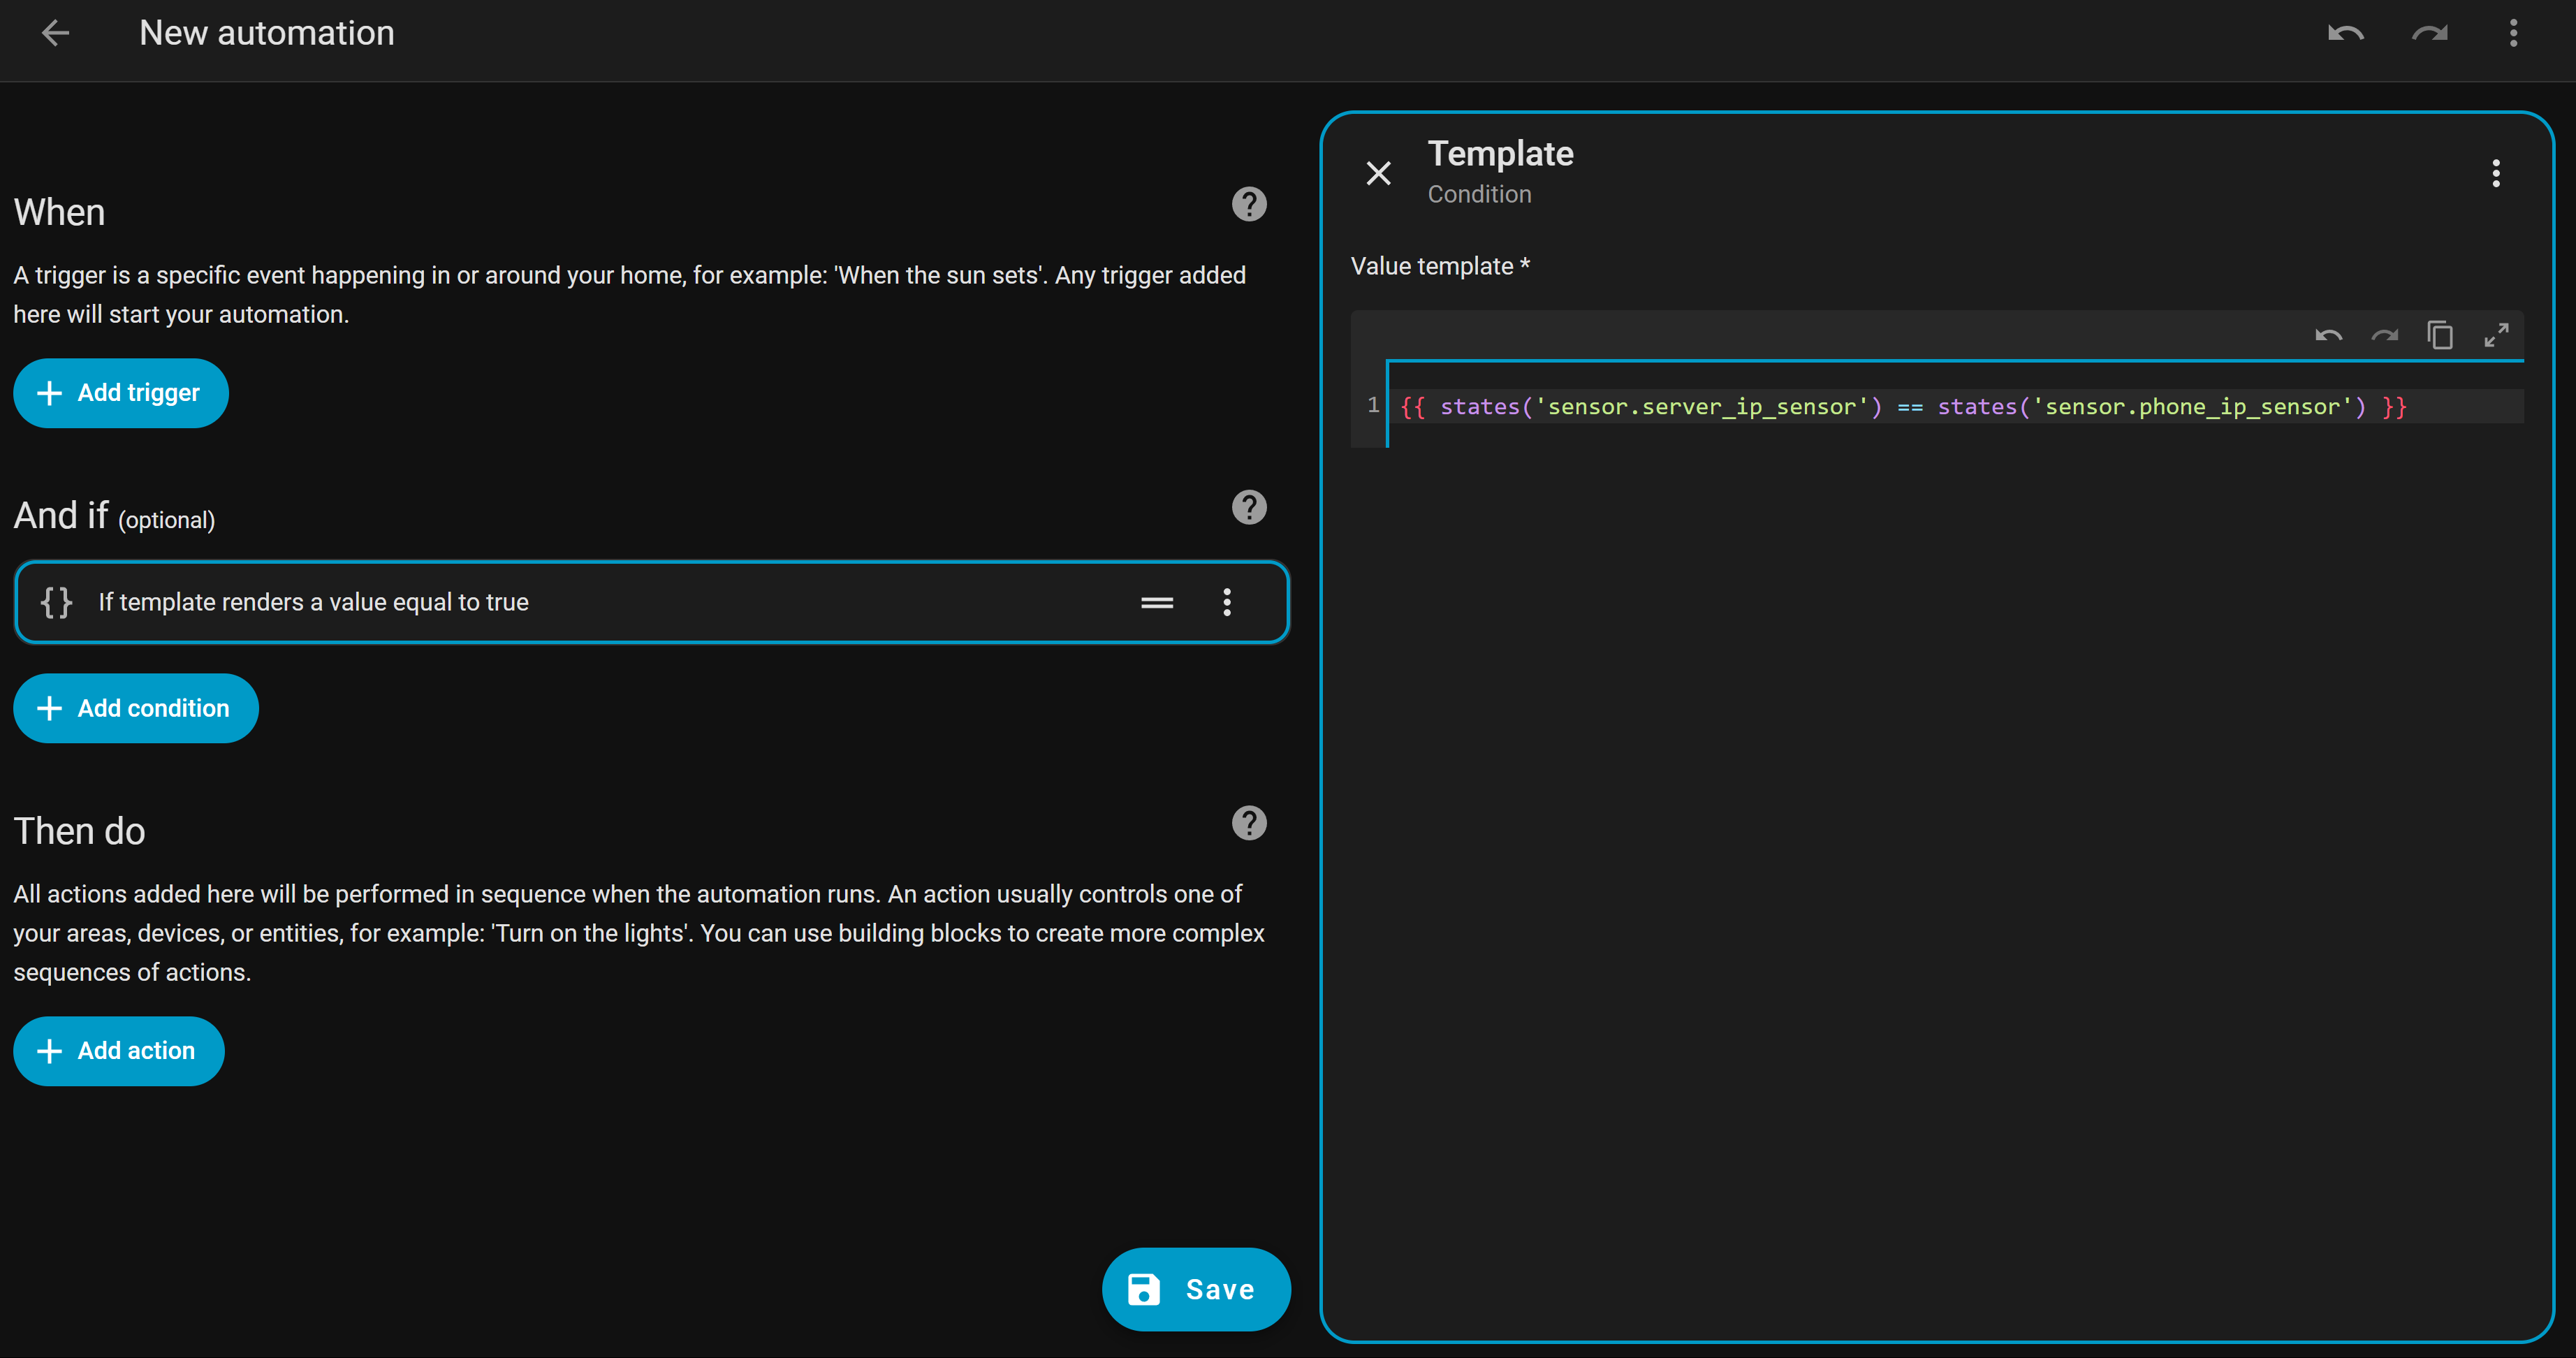The width and height of the screenshot is (2576, 1358).
Task: Open help for the Then do section
Action: point(1249,824)
